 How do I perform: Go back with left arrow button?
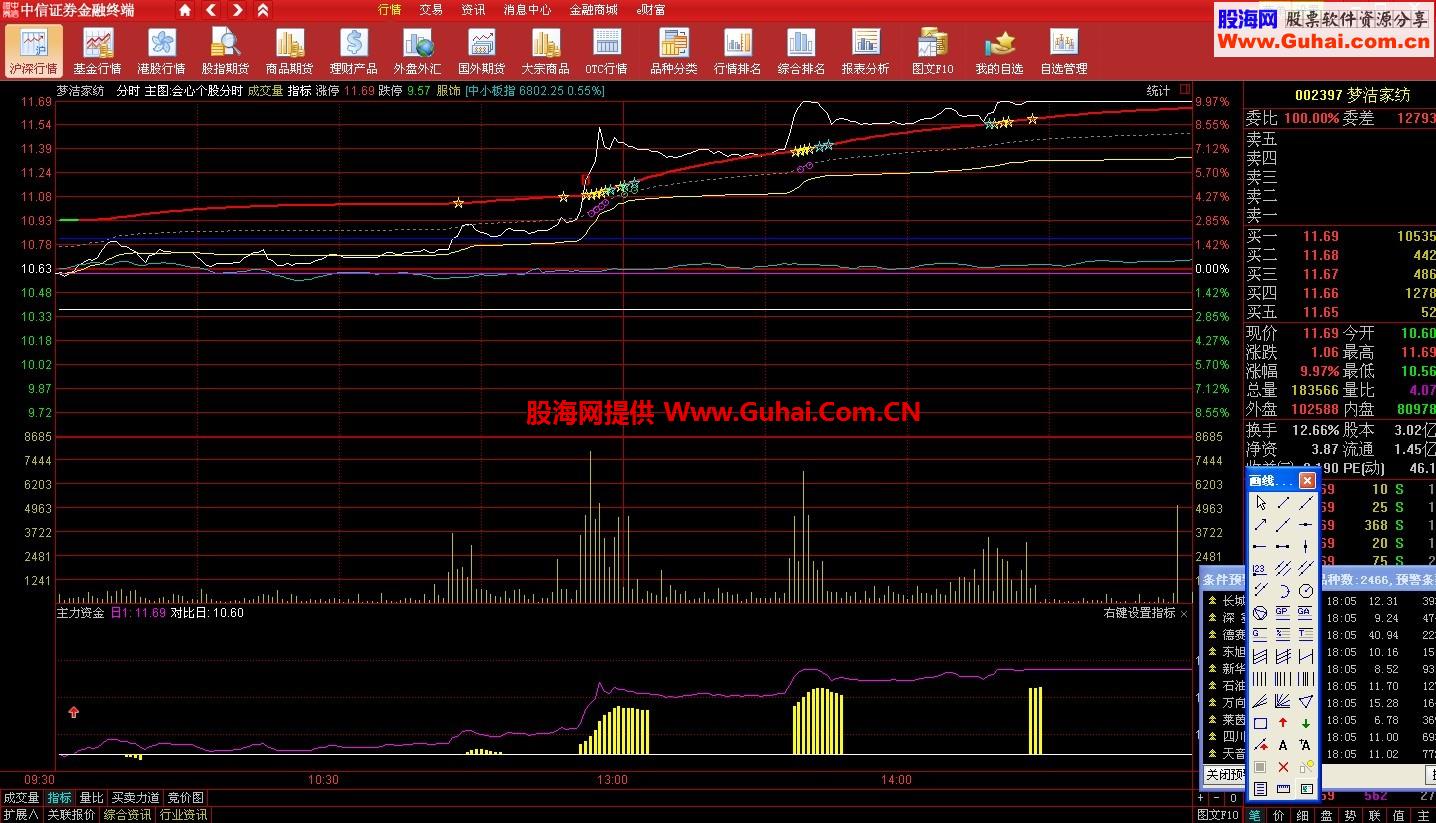click(x=211, y=10)
